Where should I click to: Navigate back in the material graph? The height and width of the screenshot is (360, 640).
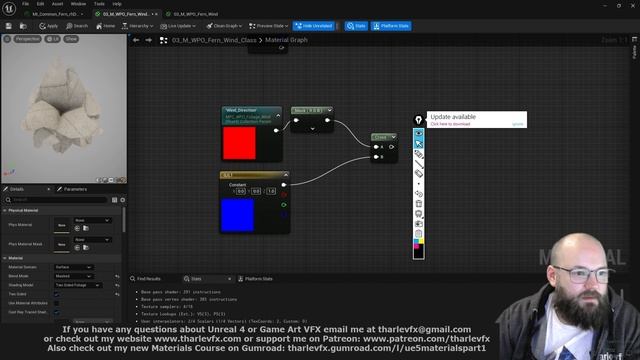136,40
